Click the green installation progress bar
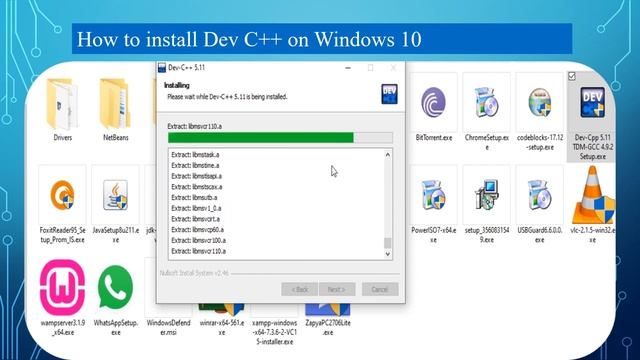This screenshot has height=360, width=640. pyautogui.click(x=280, y=138)
